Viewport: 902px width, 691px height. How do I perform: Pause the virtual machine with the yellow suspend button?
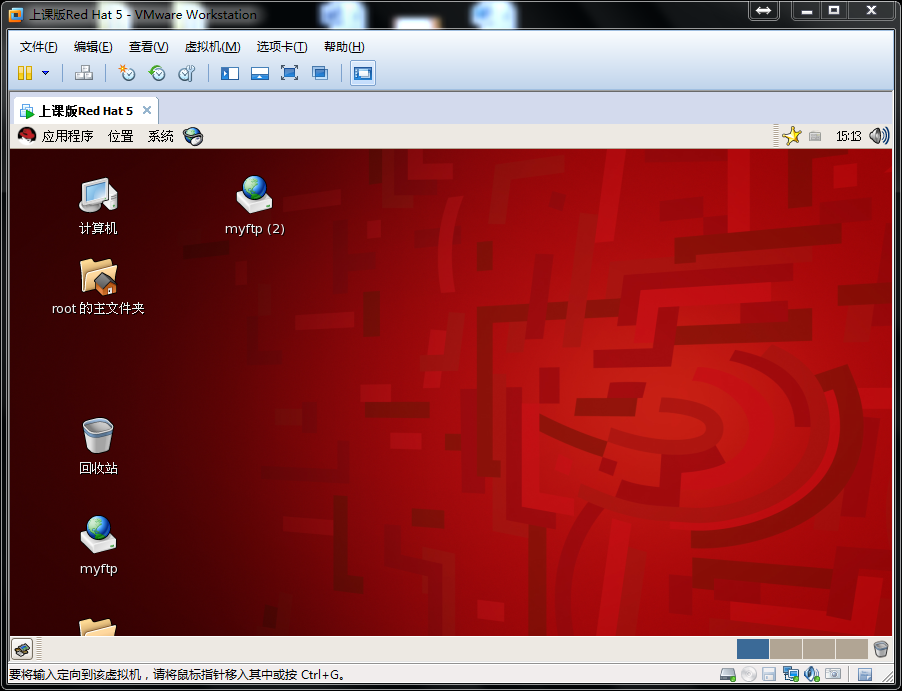(25, 73)
